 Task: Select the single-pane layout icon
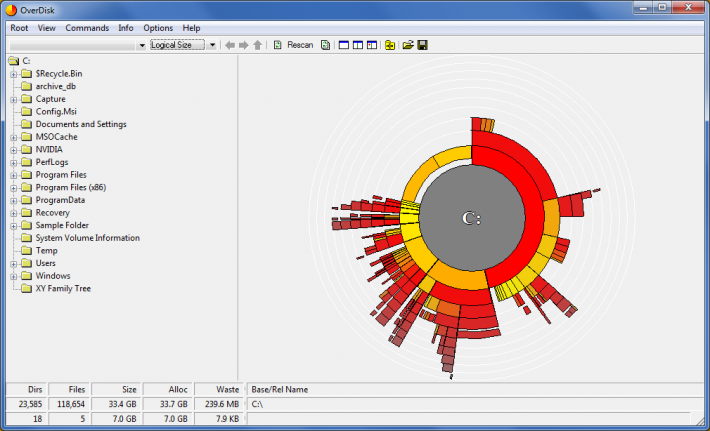tap(344, 45)
